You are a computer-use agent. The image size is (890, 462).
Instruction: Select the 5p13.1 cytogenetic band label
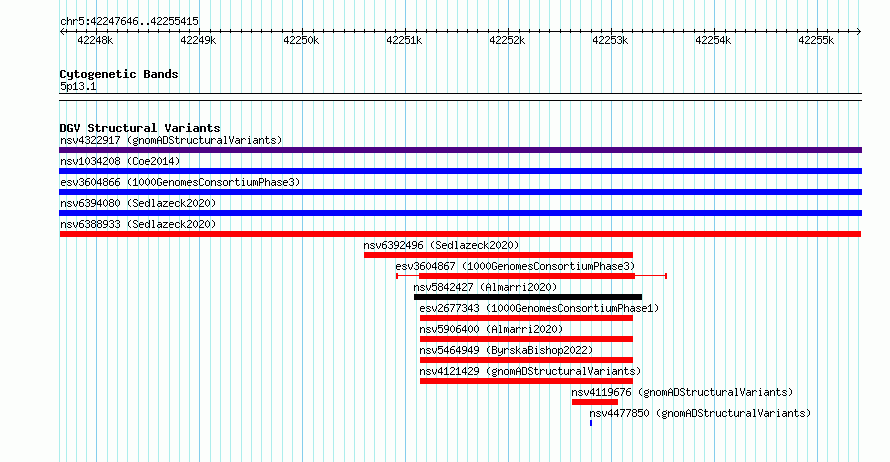78,86
